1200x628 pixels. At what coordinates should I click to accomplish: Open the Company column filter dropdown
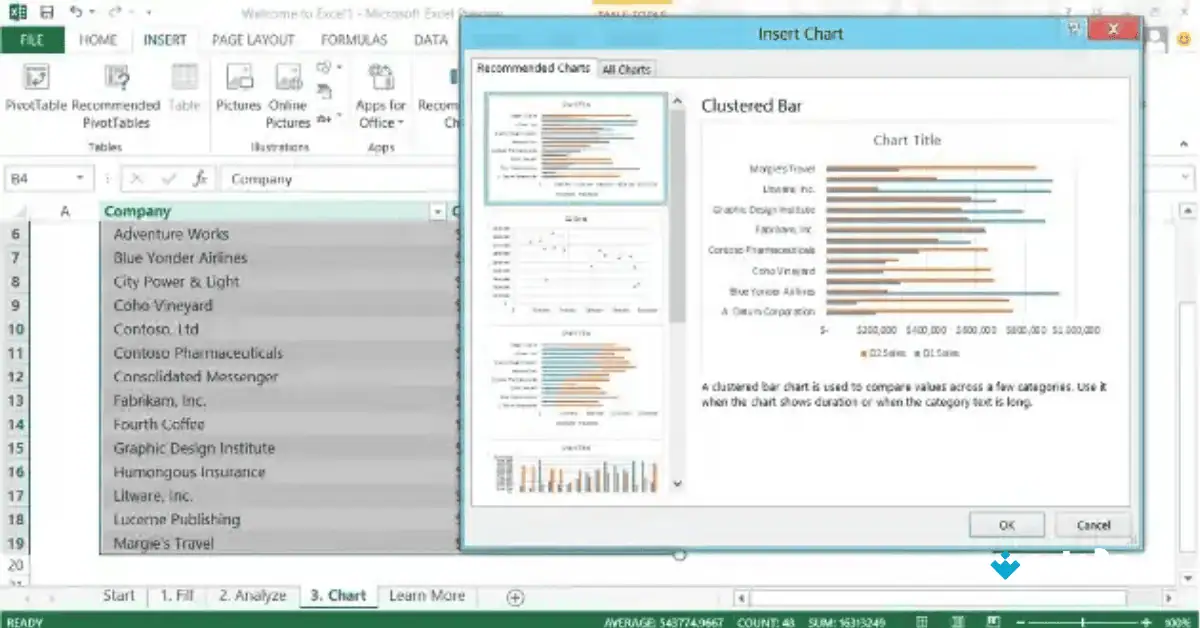[438, 211]
